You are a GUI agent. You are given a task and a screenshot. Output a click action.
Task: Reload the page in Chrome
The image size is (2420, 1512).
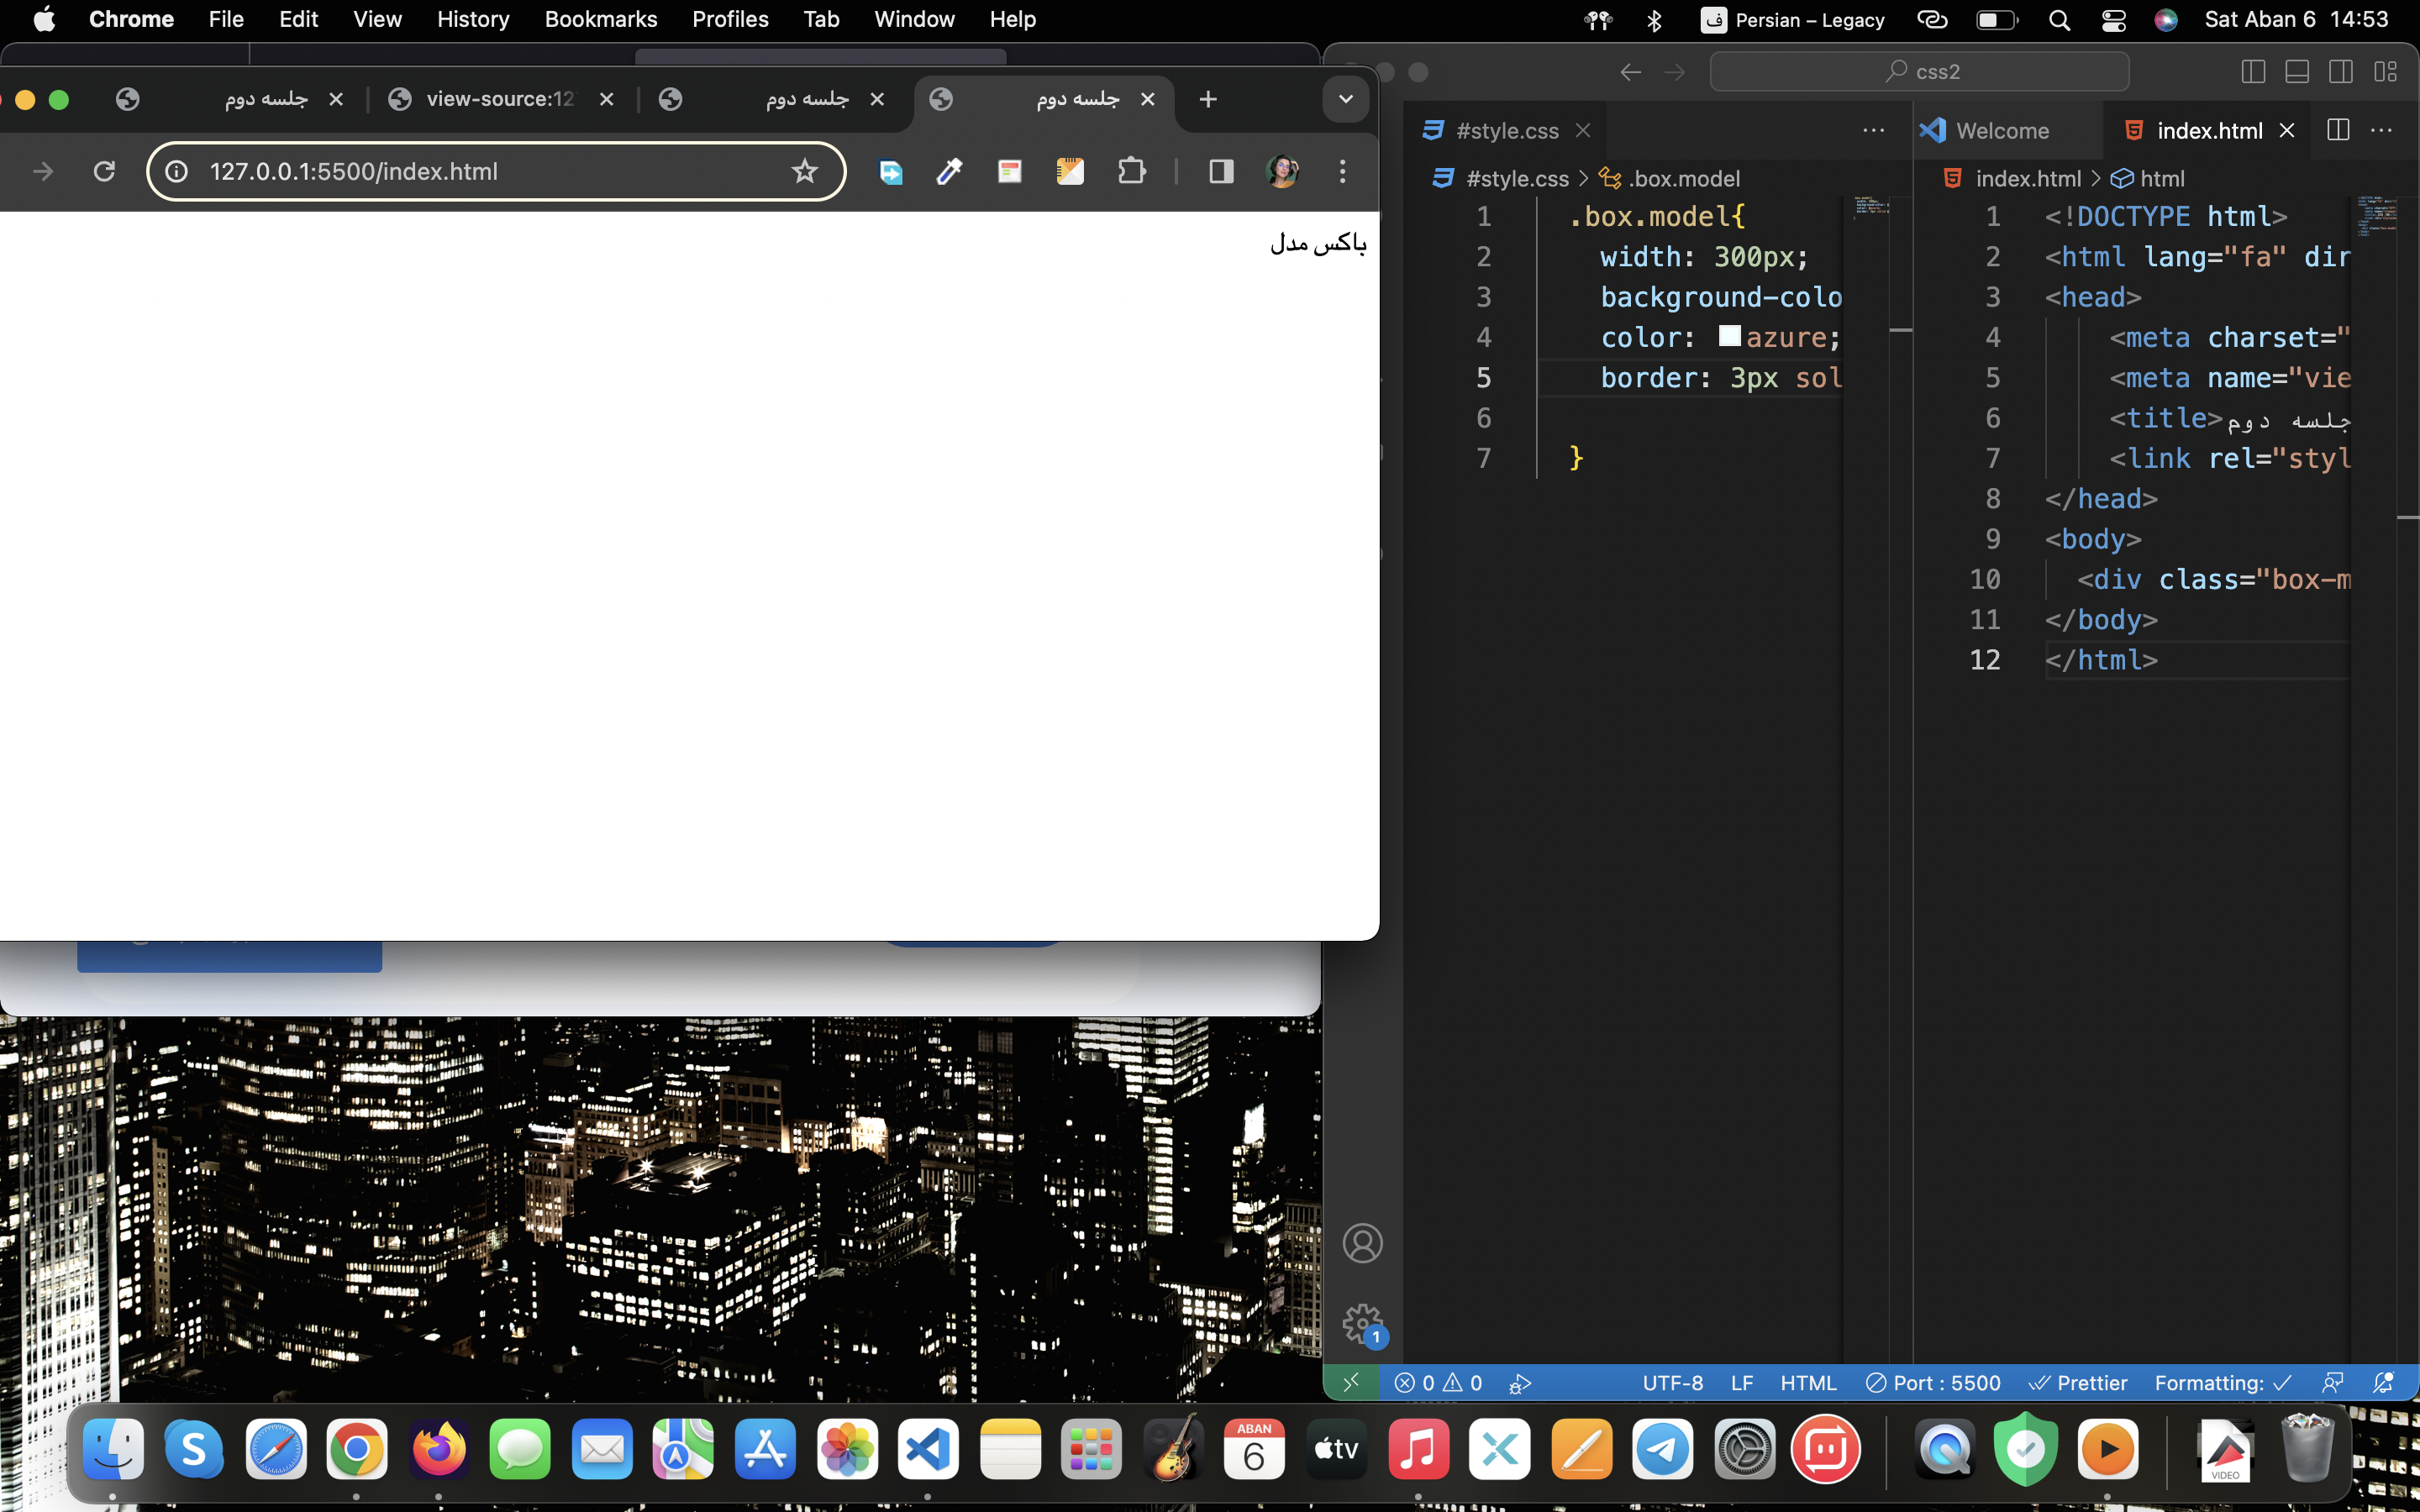(104, 171)
